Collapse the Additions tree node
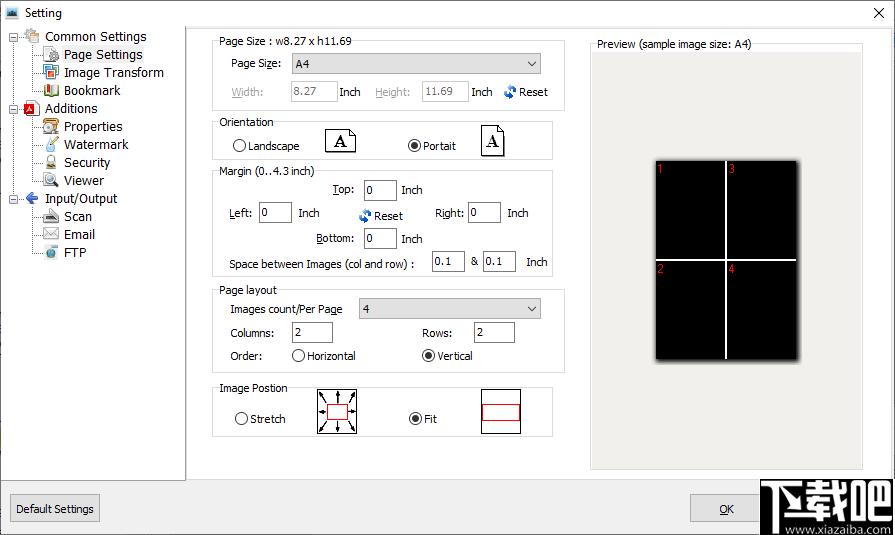Screen dimensions: 895x535 (x=13, y=110)
